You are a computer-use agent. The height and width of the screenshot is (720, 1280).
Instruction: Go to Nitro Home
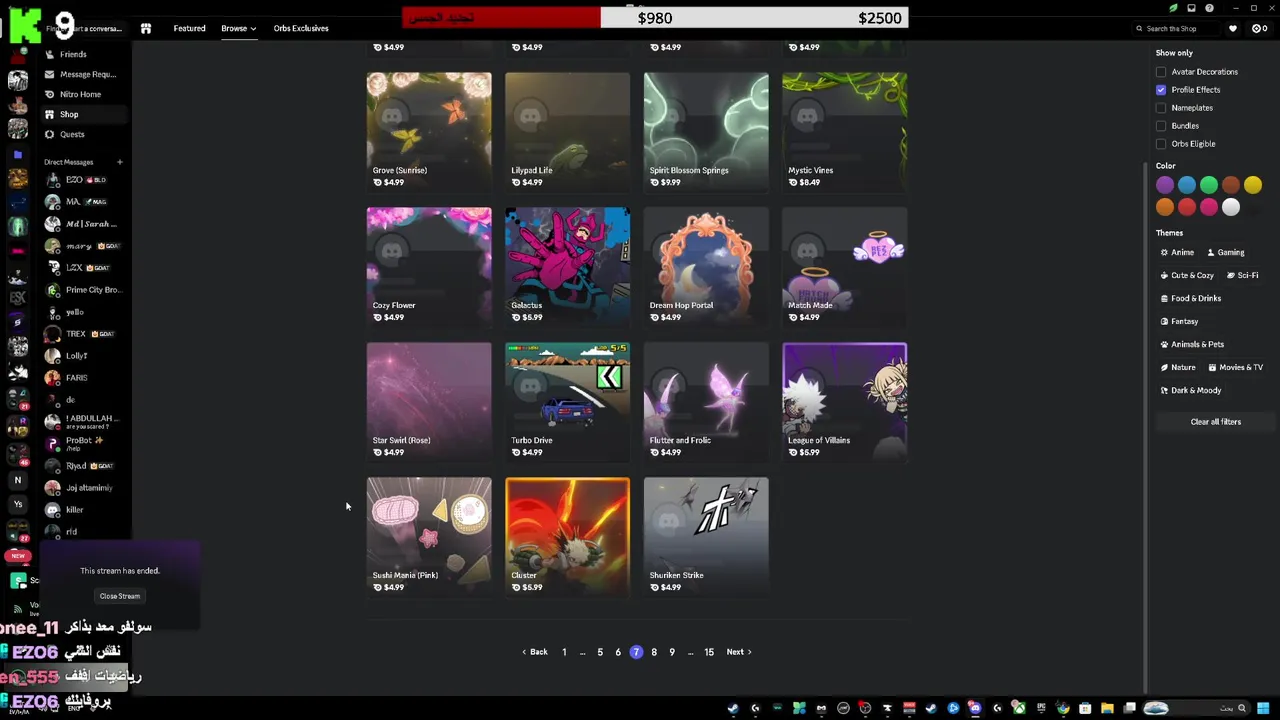point(82,94)
